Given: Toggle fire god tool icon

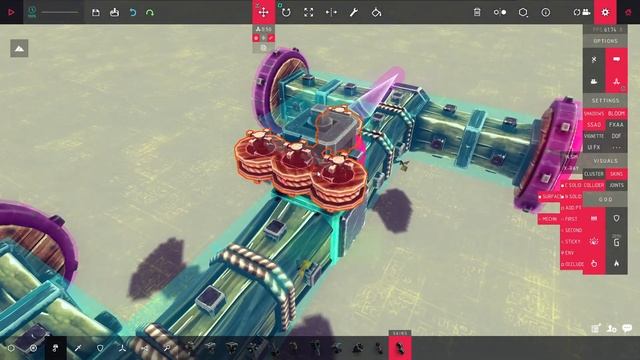Looking at the screenshot, I should click(616, 264).
